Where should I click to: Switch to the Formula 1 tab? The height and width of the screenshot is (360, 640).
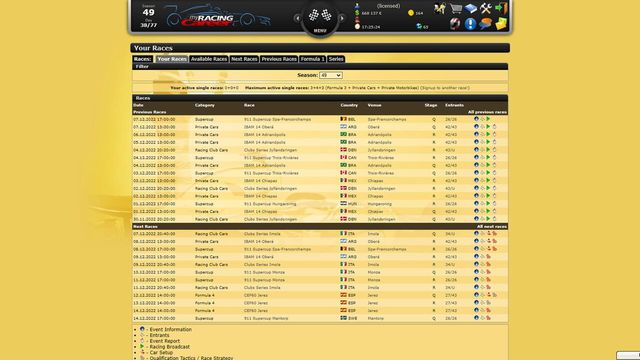(x=312, y=59)
